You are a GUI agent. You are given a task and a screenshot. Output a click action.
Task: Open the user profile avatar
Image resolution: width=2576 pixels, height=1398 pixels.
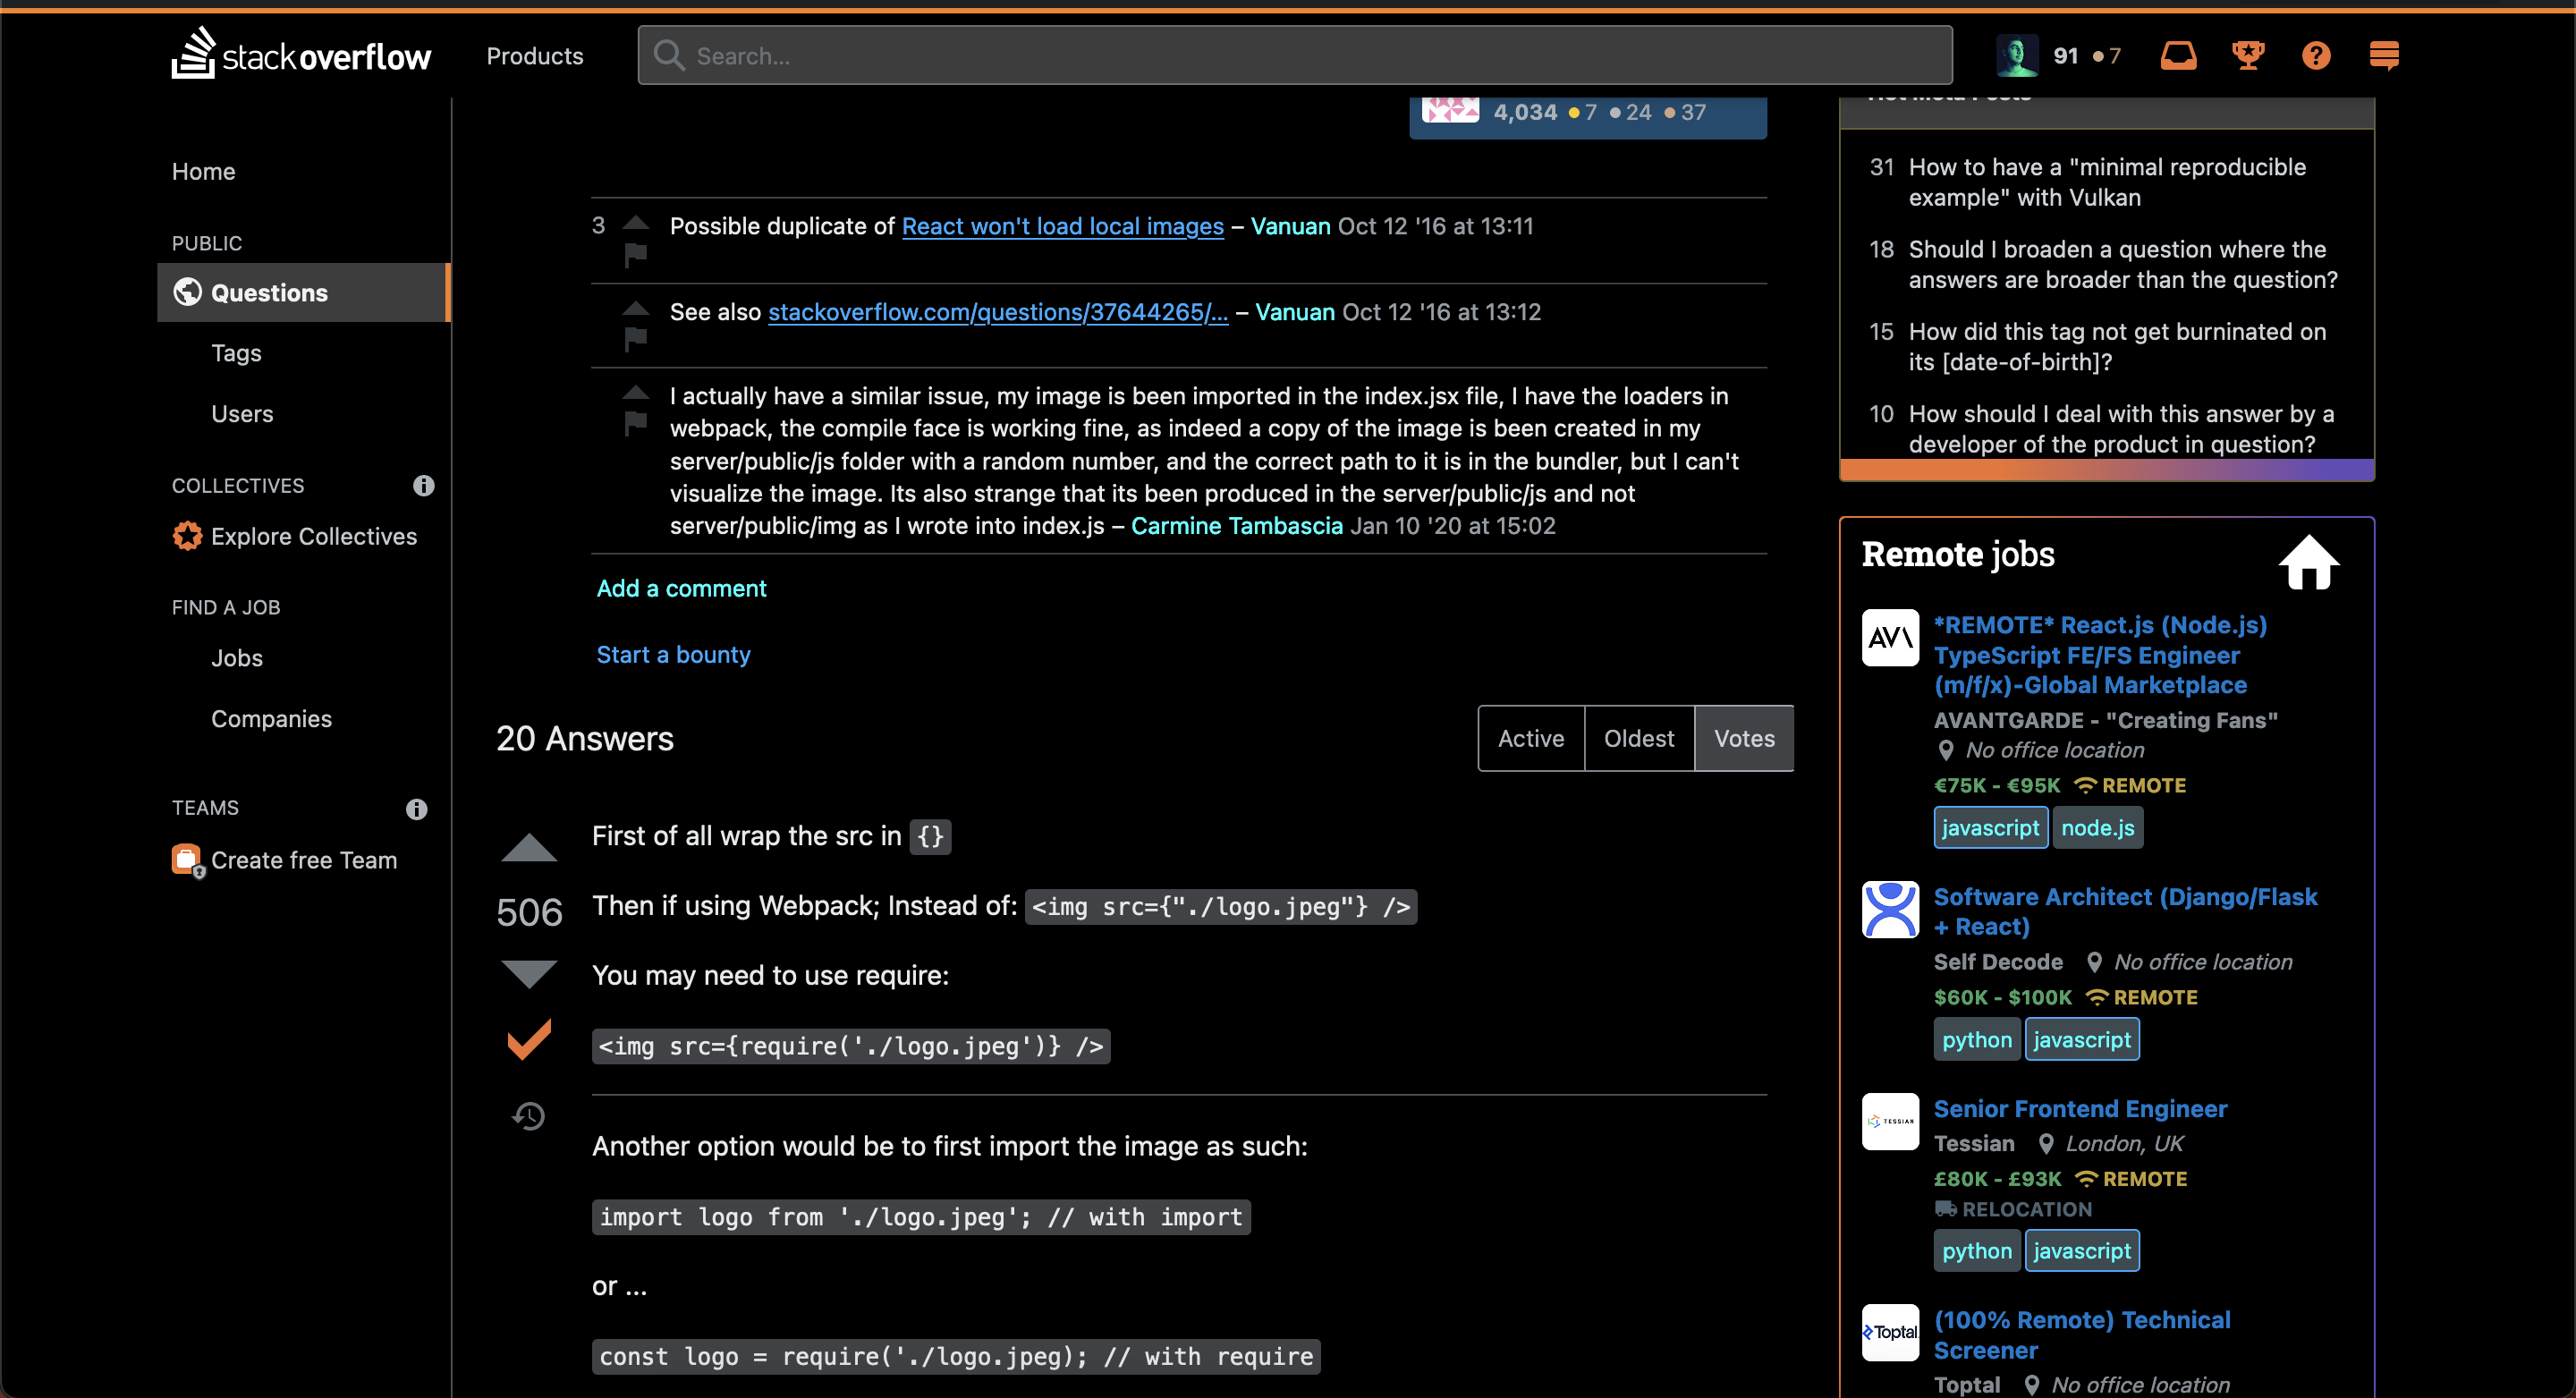2016,55
